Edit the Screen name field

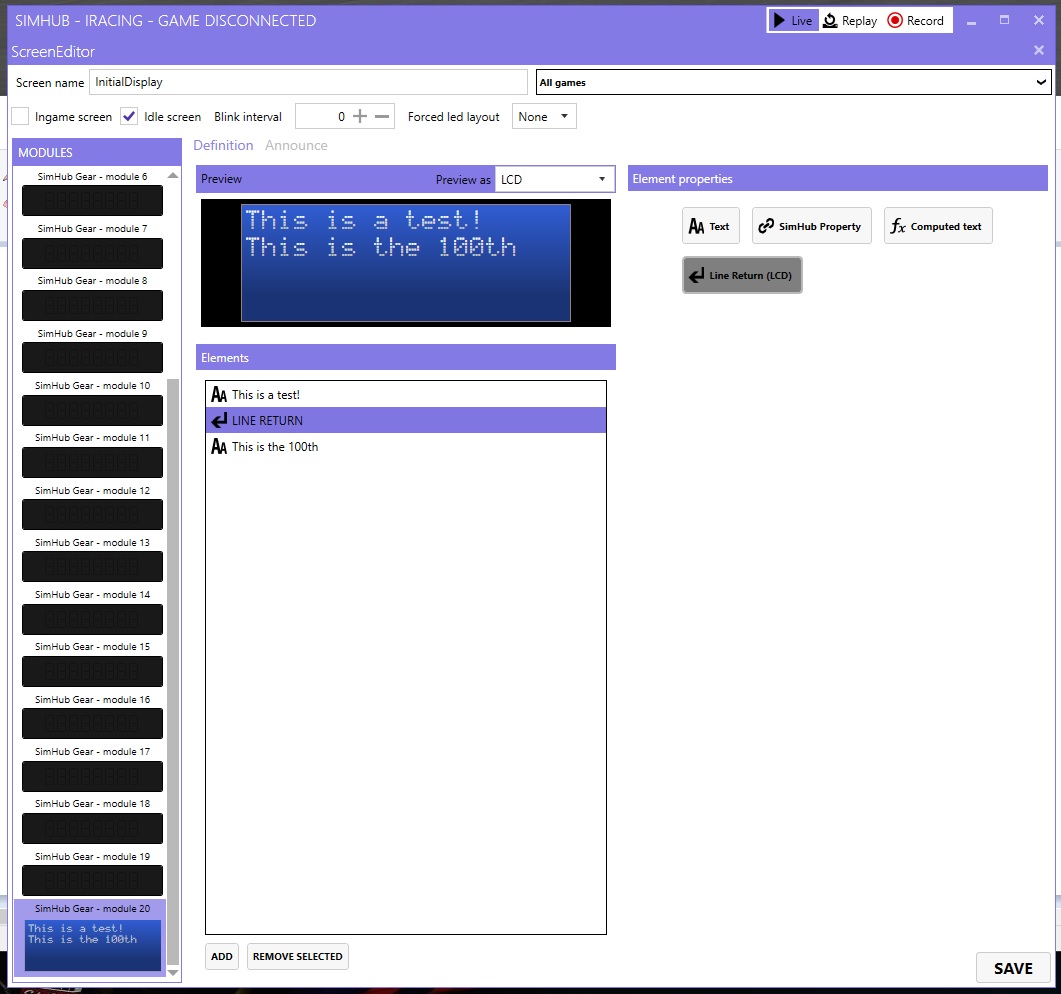point(308,82)
